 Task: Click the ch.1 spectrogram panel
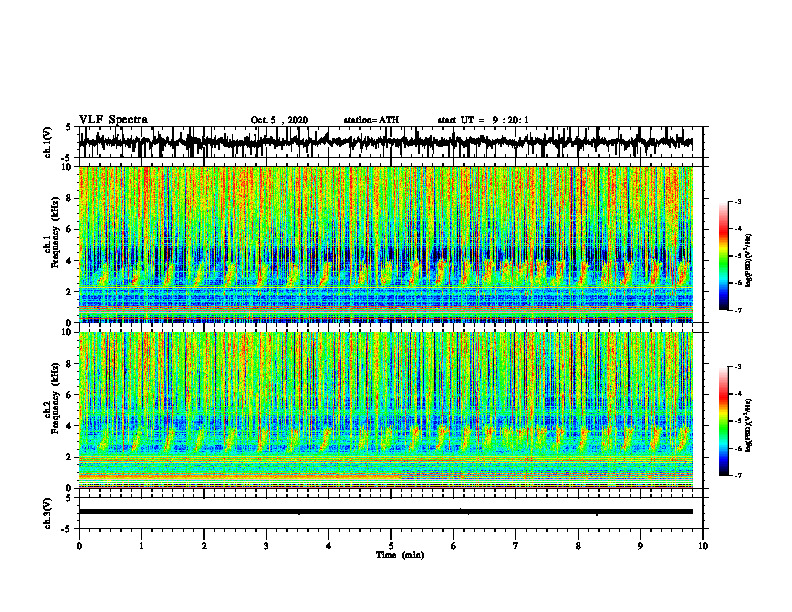[385, 244]
